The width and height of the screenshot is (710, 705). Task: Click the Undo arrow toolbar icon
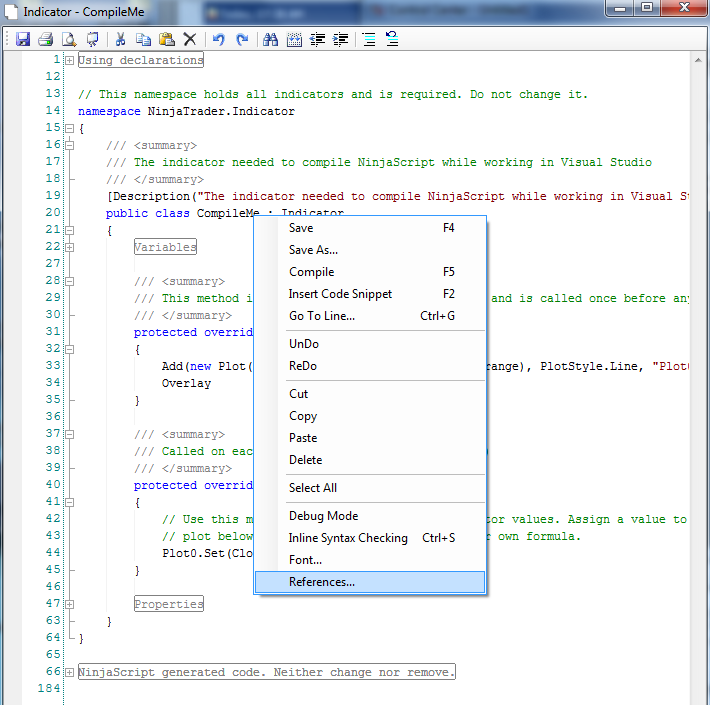[x=219, y=39]
